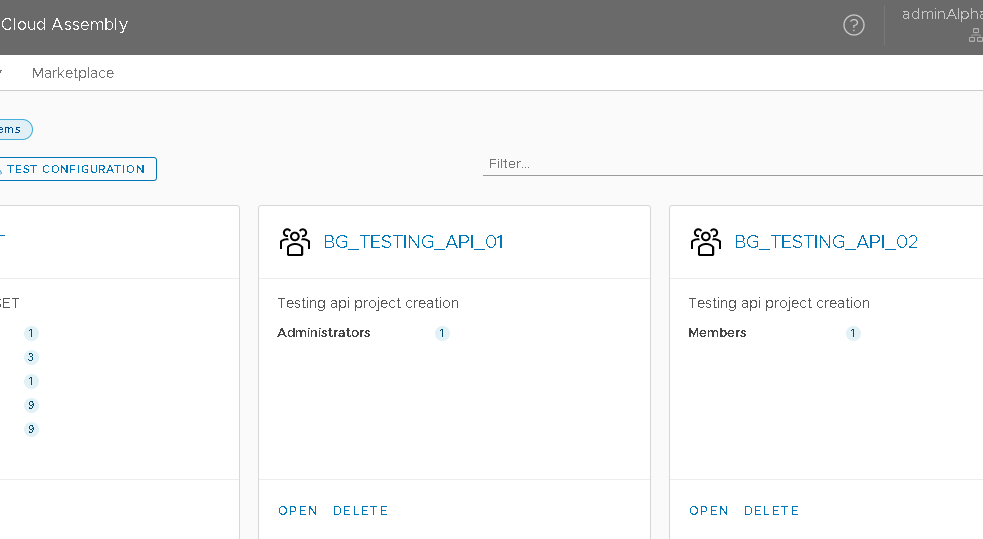Click the Administrators count badge
This screenshot has height=539, width=983.
(x=442, y=333)
